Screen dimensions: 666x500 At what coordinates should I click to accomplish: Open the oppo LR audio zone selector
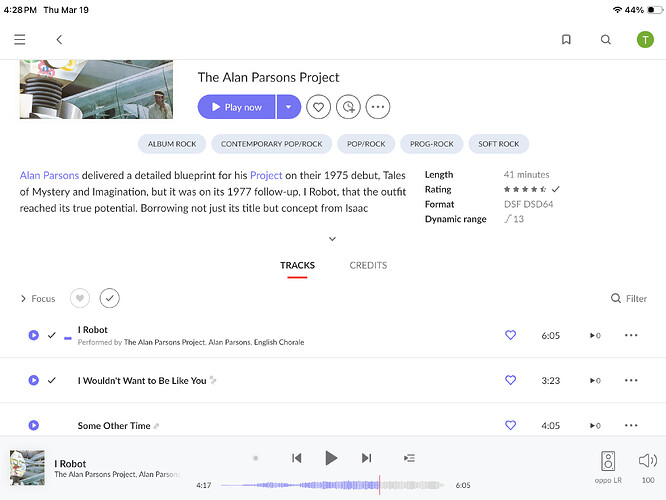pyautogui.click(x=608, y=467)
